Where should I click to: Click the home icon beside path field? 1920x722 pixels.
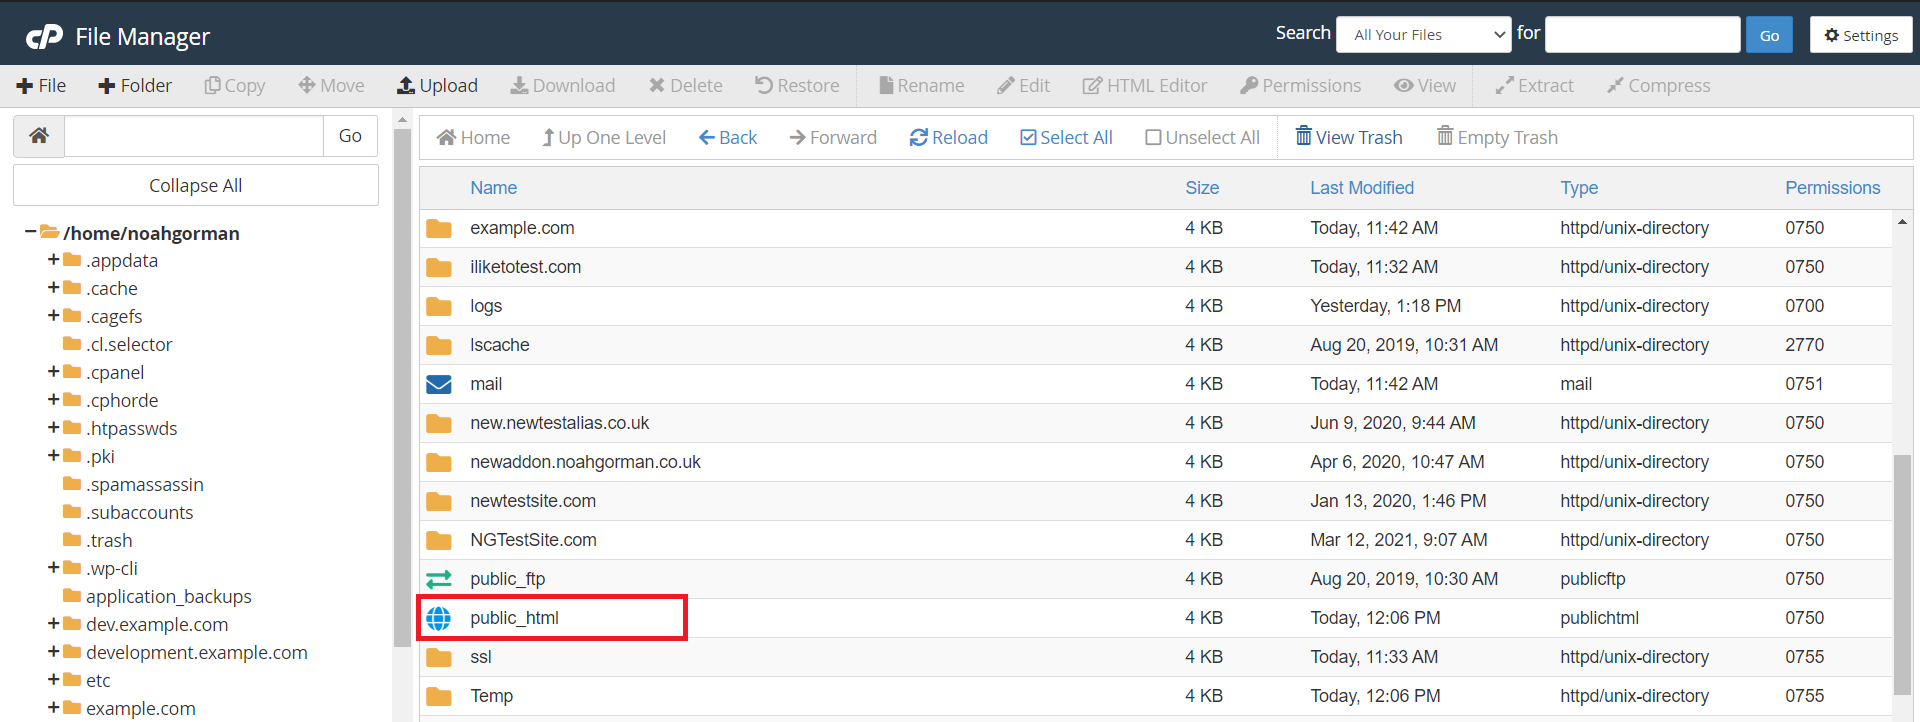[x=39, y=136]
